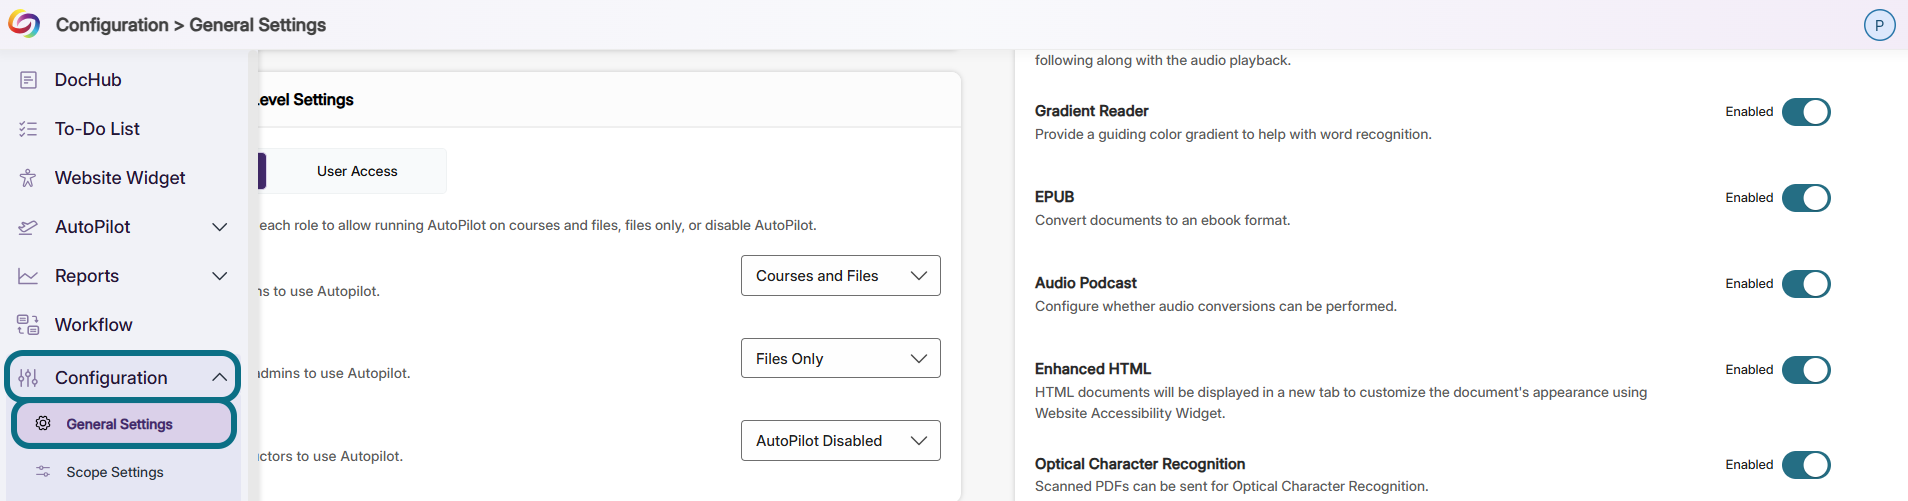Image resolution: width=1908 pixels, height=501 pixels.
Task: Turn off the EPUB toggle
Action: point(1806,198)
